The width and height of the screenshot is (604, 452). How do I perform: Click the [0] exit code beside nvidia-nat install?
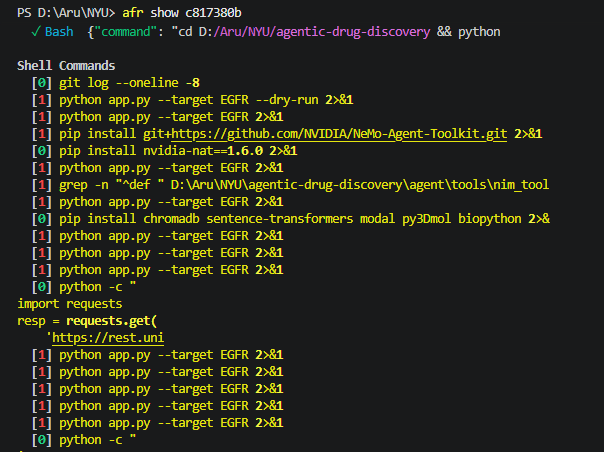click(42, 151)
